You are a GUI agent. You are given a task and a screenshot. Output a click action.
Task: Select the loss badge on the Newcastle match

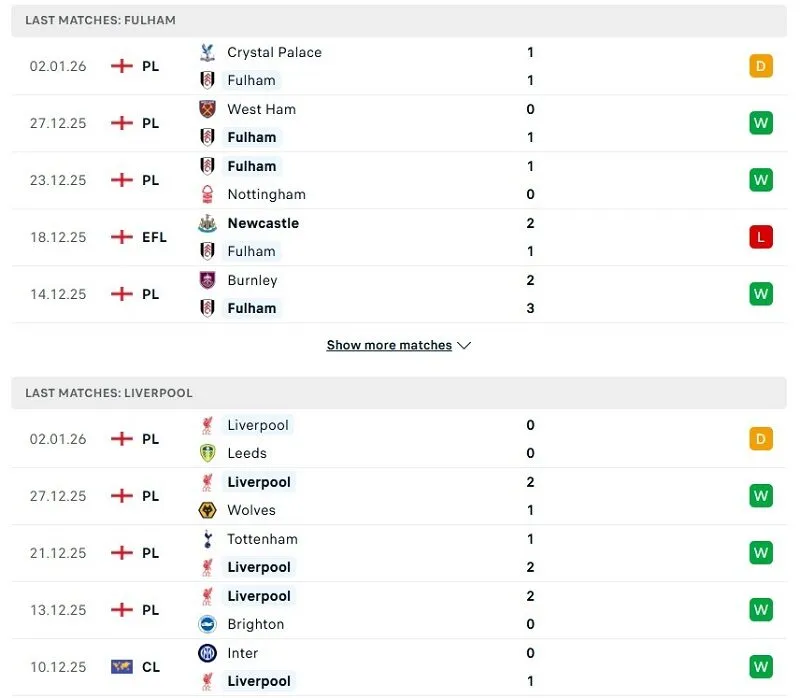coord(761,237)
